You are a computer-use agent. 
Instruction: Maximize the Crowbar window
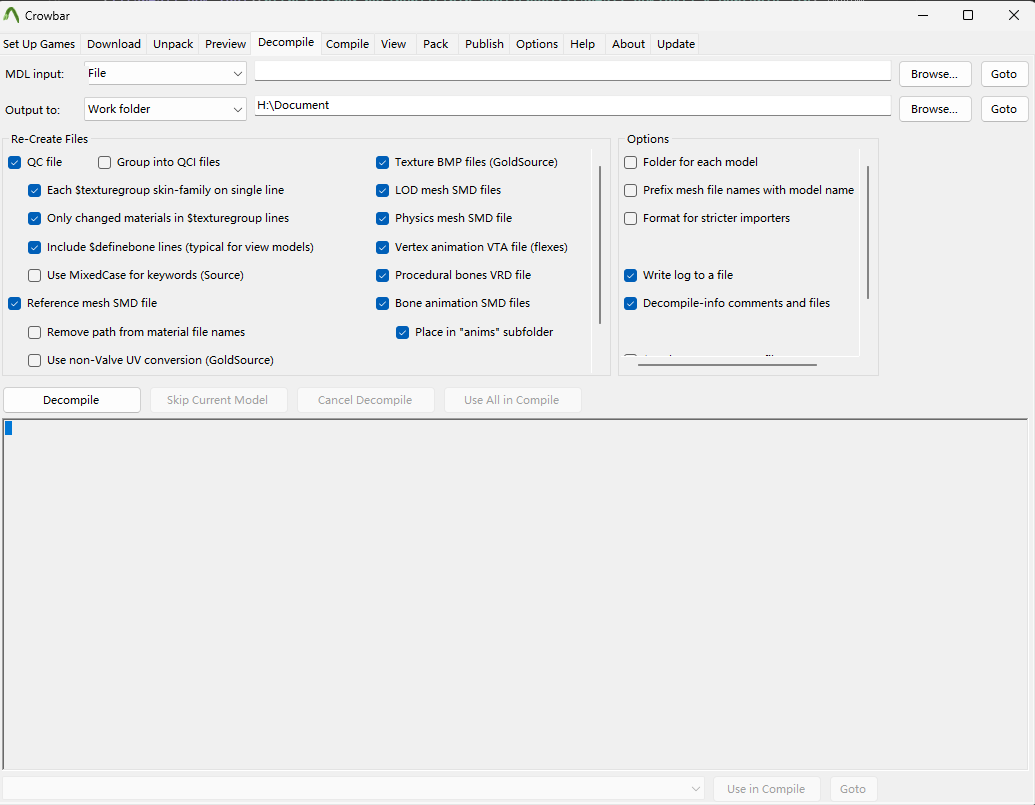(x=967, y=15)
